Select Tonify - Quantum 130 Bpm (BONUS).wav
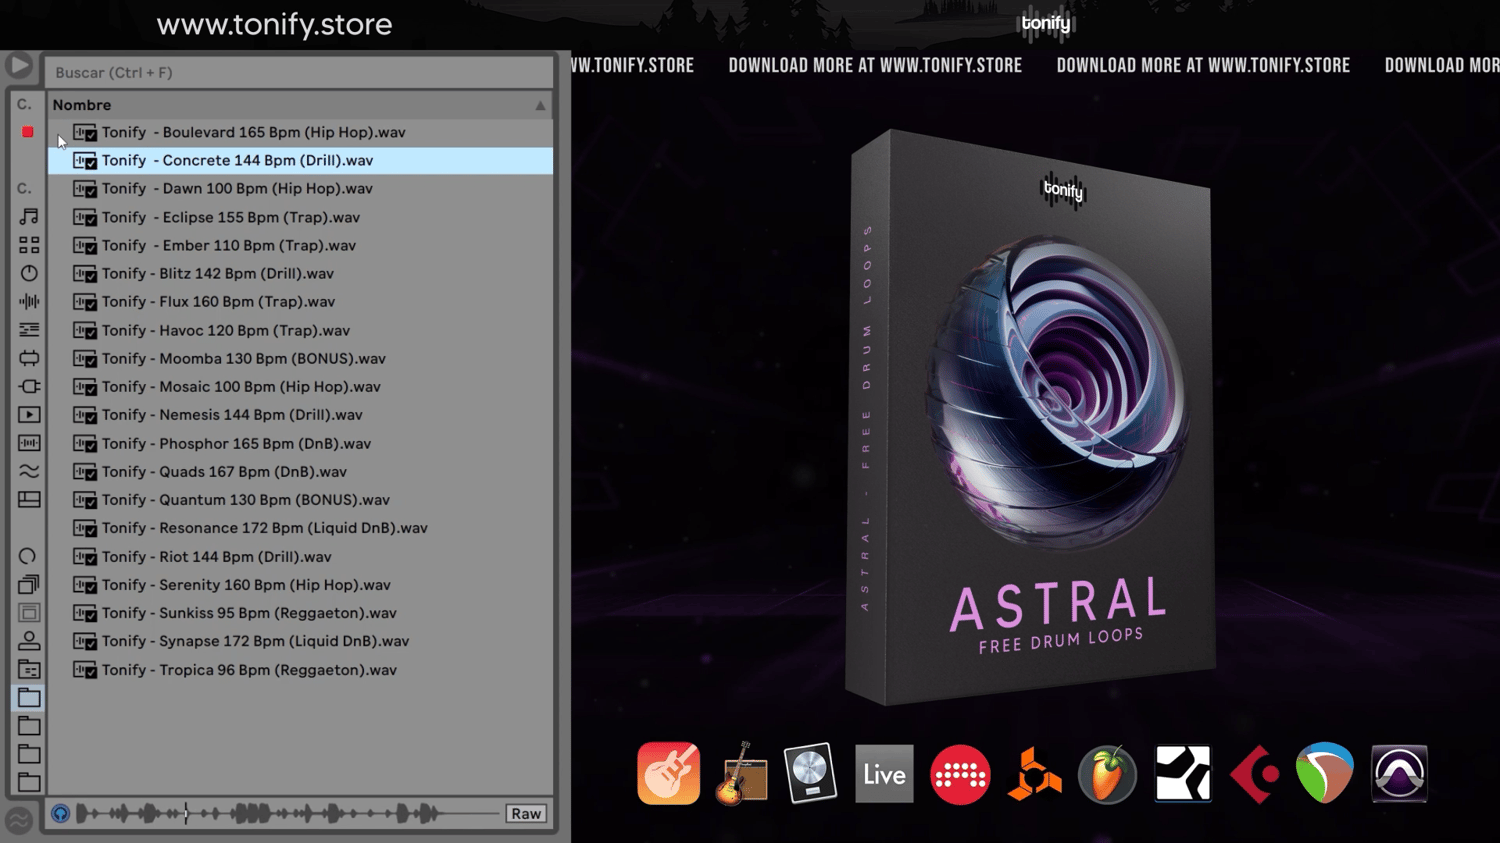Image resolution: width=1500 pixels, height=843 pixels. coord(300,499)
